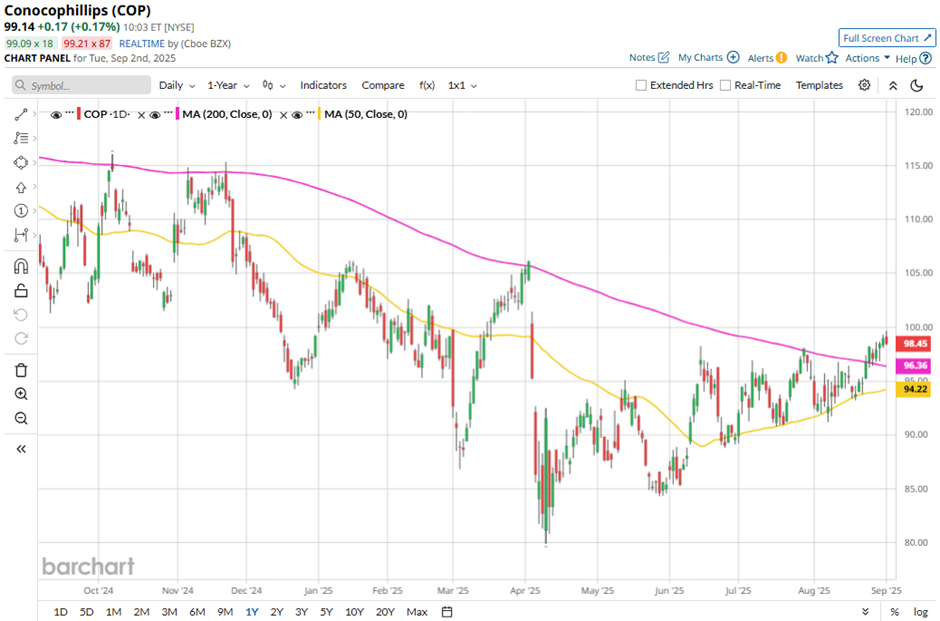The height and width of the screenshot is (621, 940).
Task: Click the yellow MA 50 color swatch
Action: pos(320,114)
